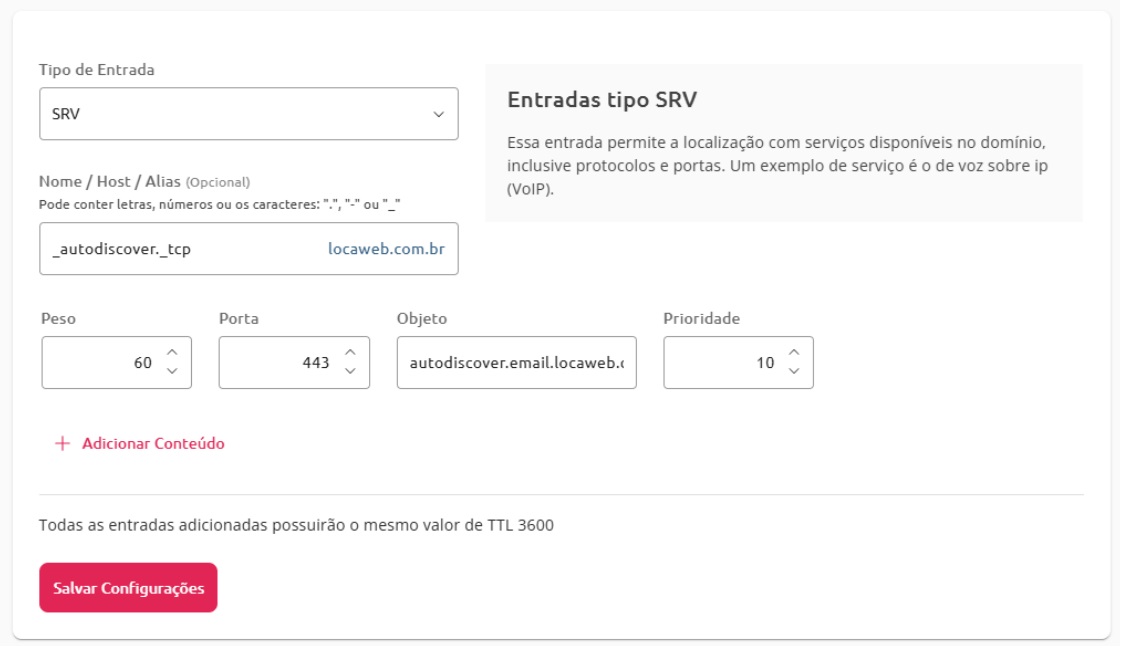This screenshot has height=653, width=1121.
Task: Click the Prioridade label
Action: 701,318
